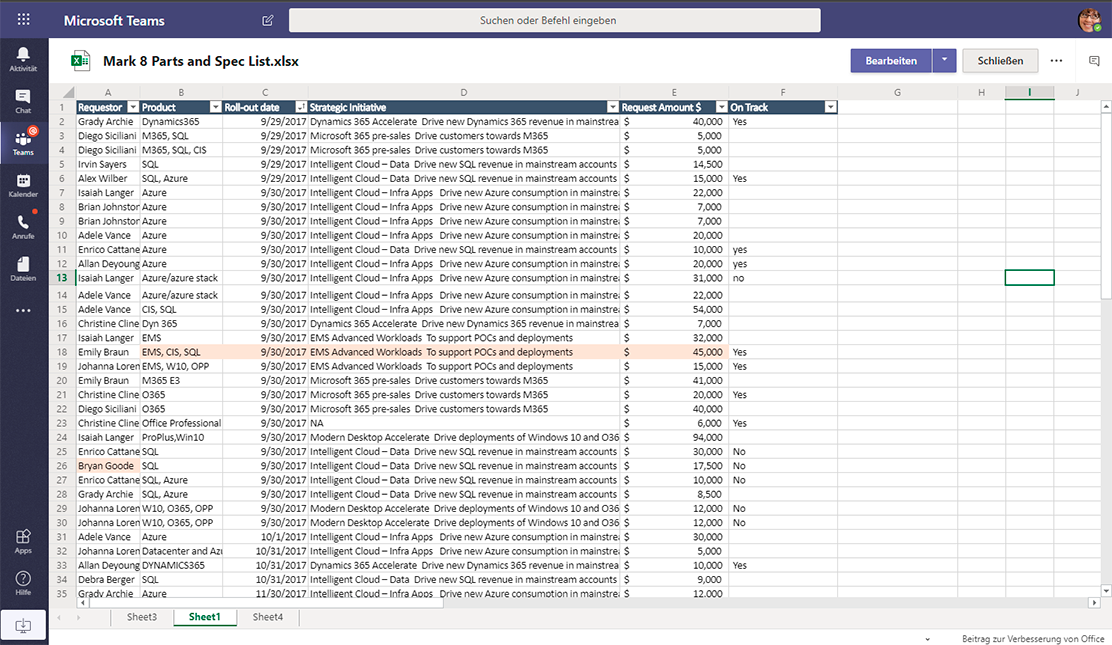The image size is (1112, 645).
Task: Select DYNAMICS365 product cell
Action: click(182, 565)
